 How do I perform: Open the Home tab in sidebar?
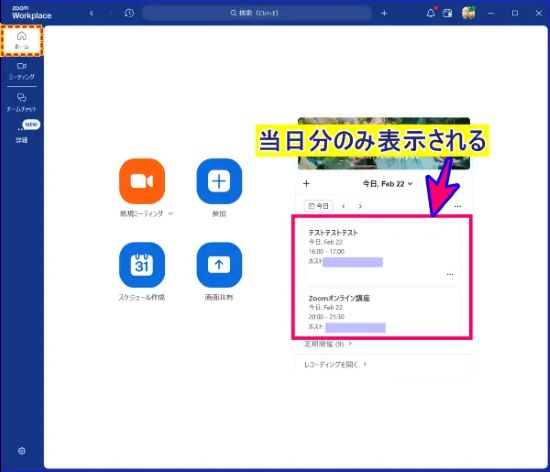point(22,40)
